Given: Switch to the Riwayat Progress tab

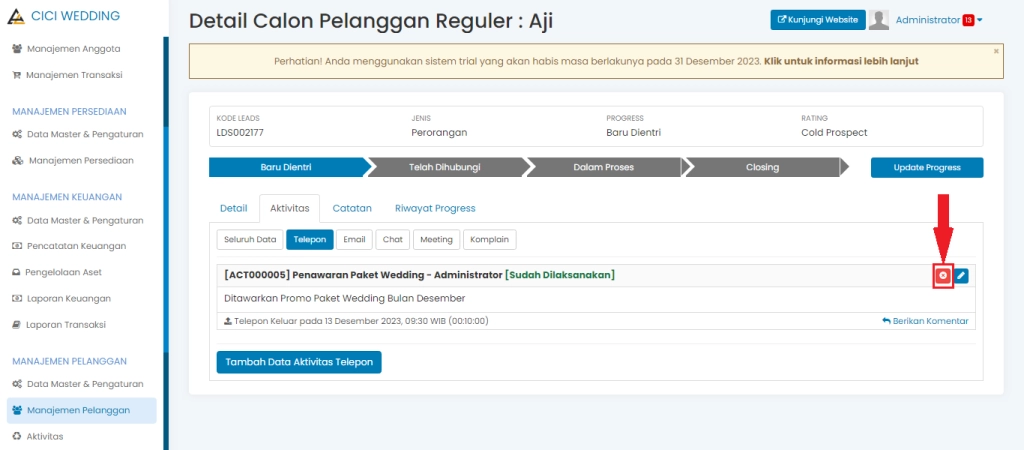Looking at the screenshot, I should (x=434, y=208).
